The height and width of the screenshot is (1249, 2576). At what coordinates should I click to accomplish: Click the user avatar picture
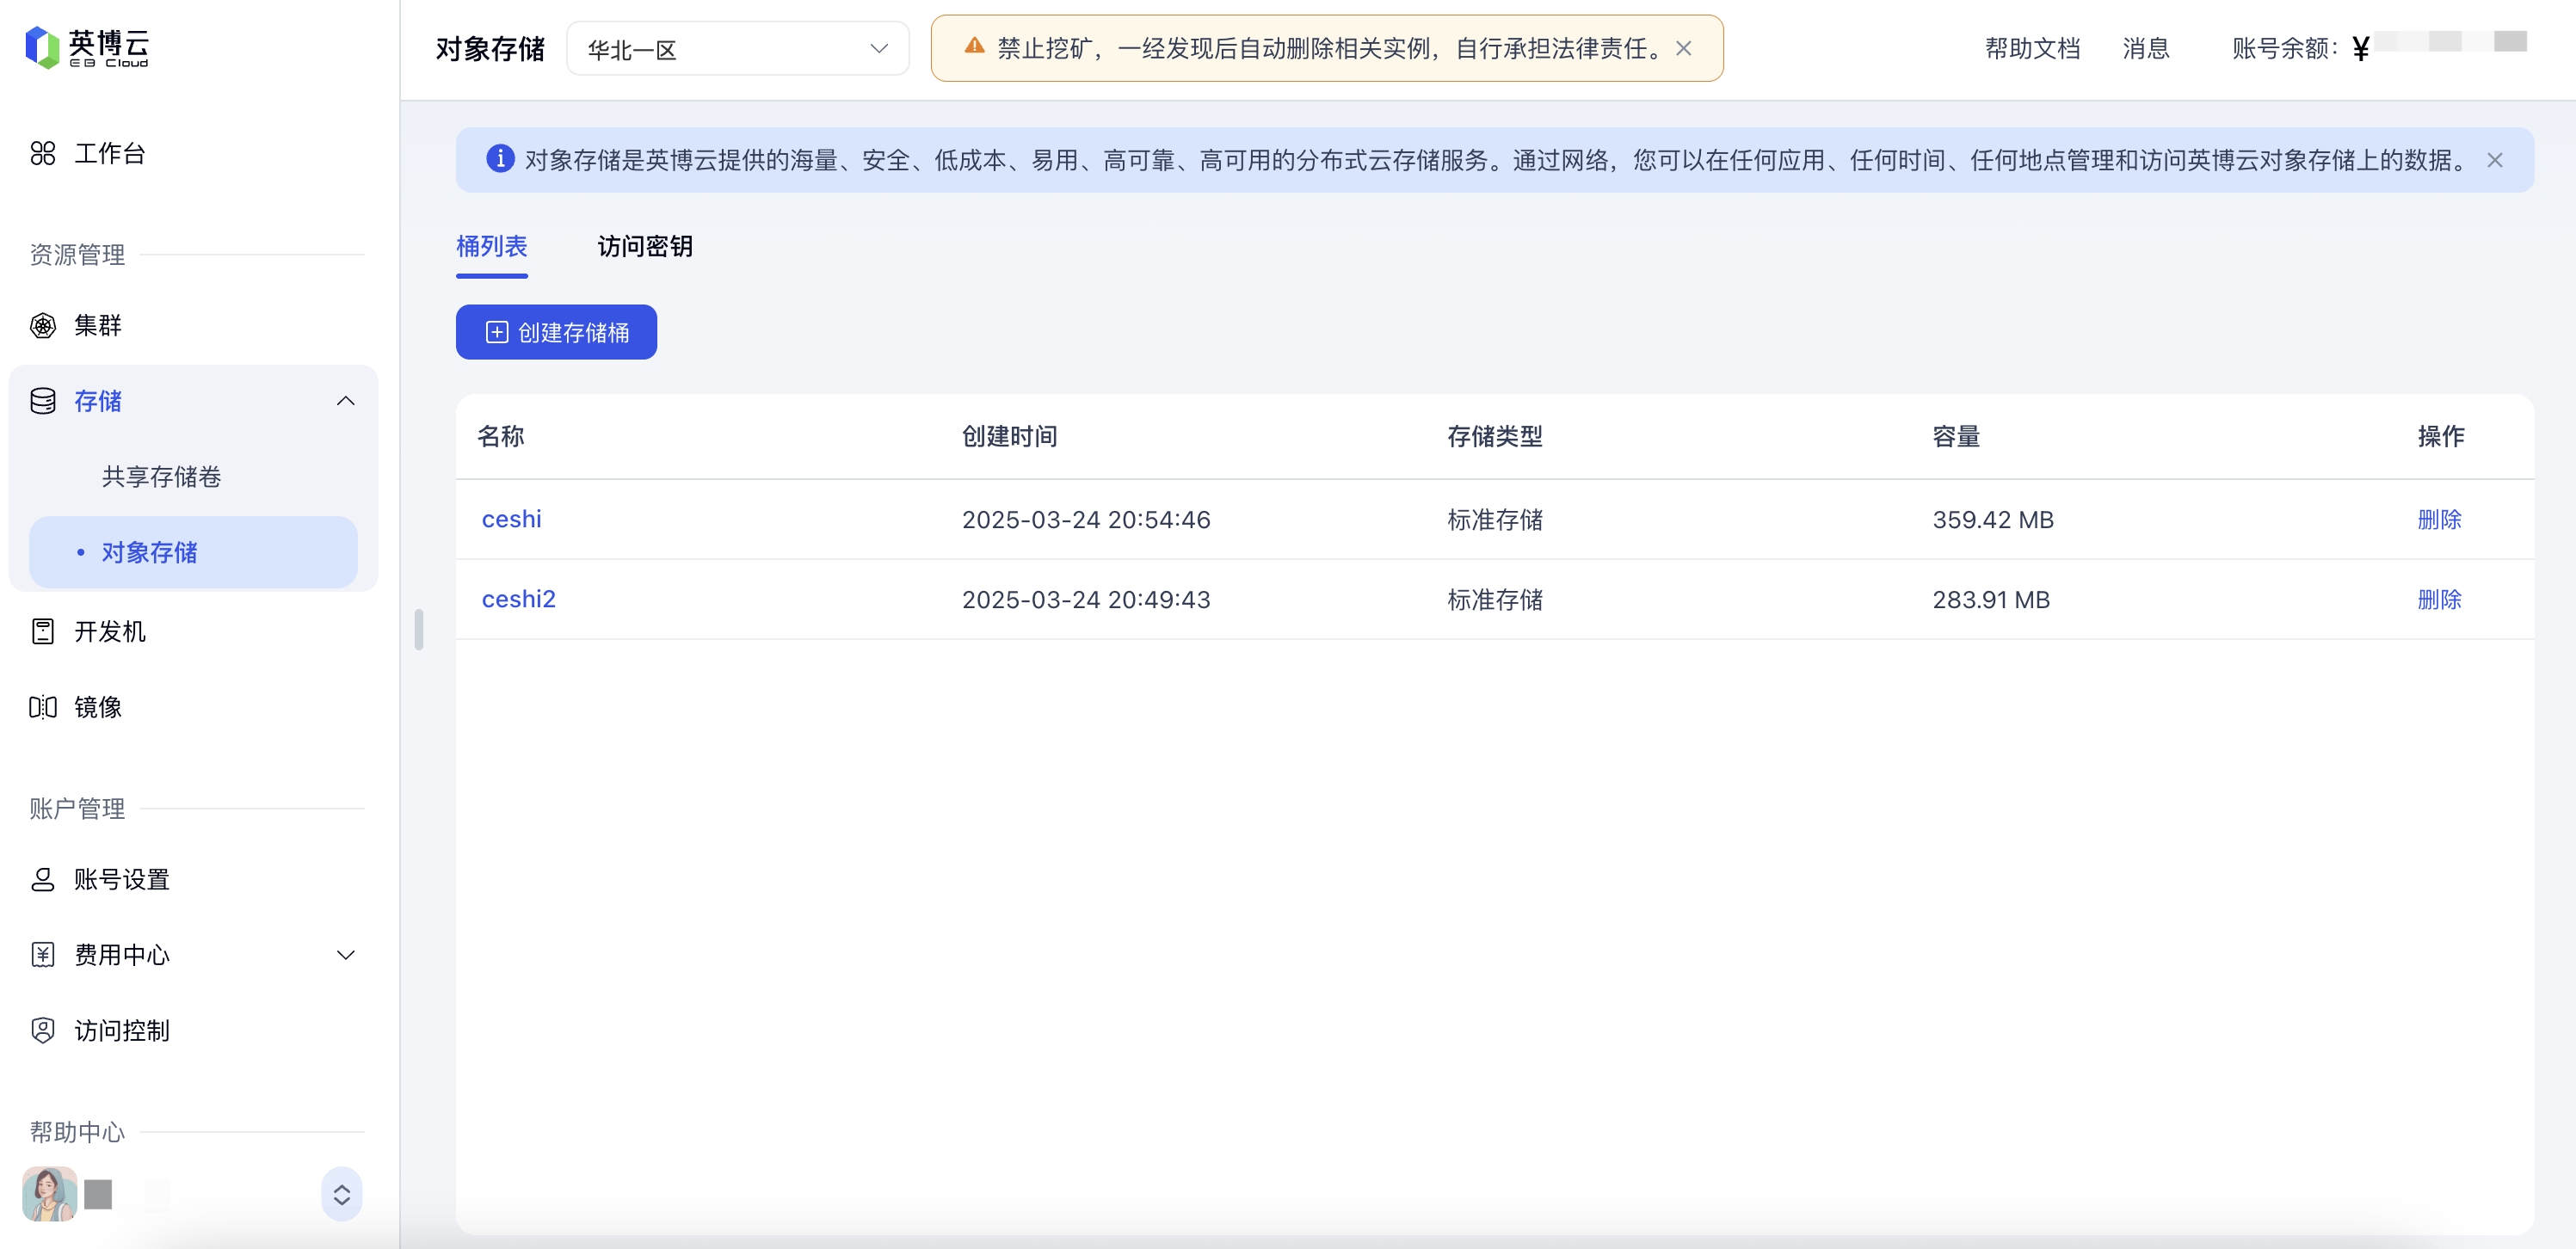[50, 1194]
